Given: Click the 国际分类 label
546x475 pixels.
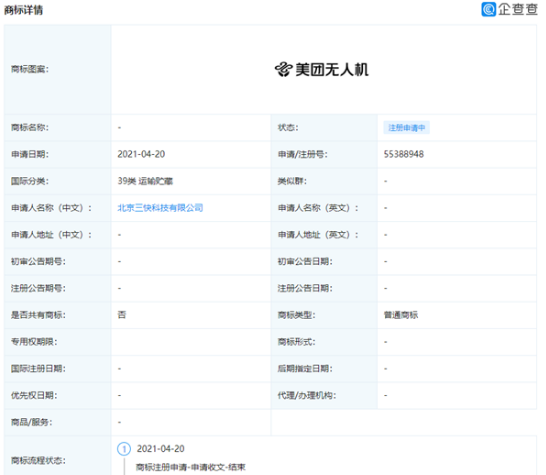Looking at the screenshot, I should [x=30, y=181].
